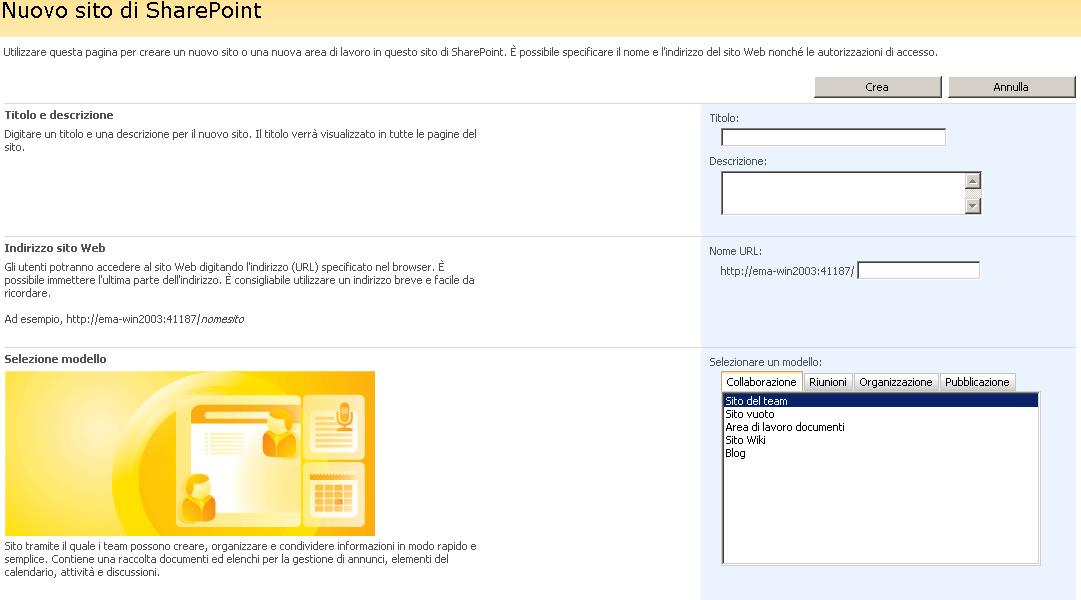
Task: Click the Crea button
Action: [877, 87]
